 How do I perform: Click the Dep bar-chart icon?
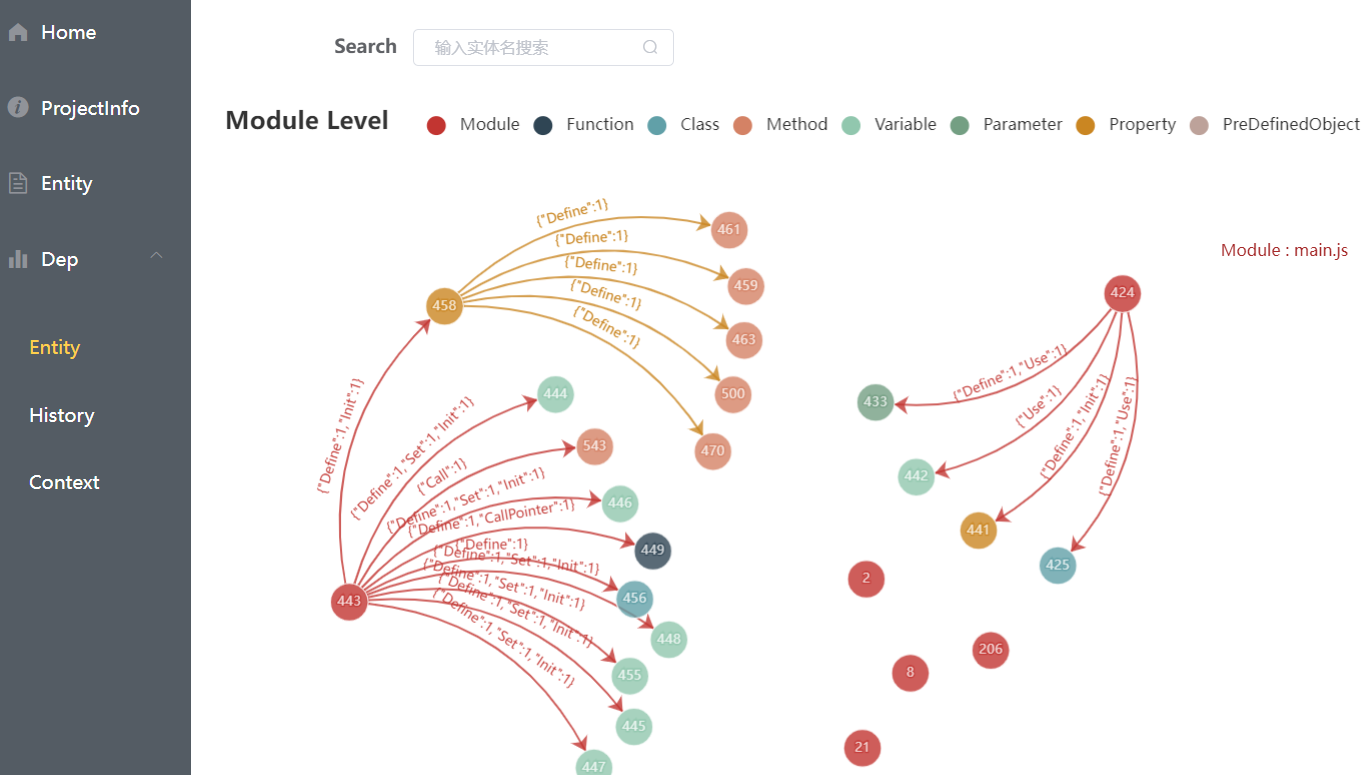(17, 258)
